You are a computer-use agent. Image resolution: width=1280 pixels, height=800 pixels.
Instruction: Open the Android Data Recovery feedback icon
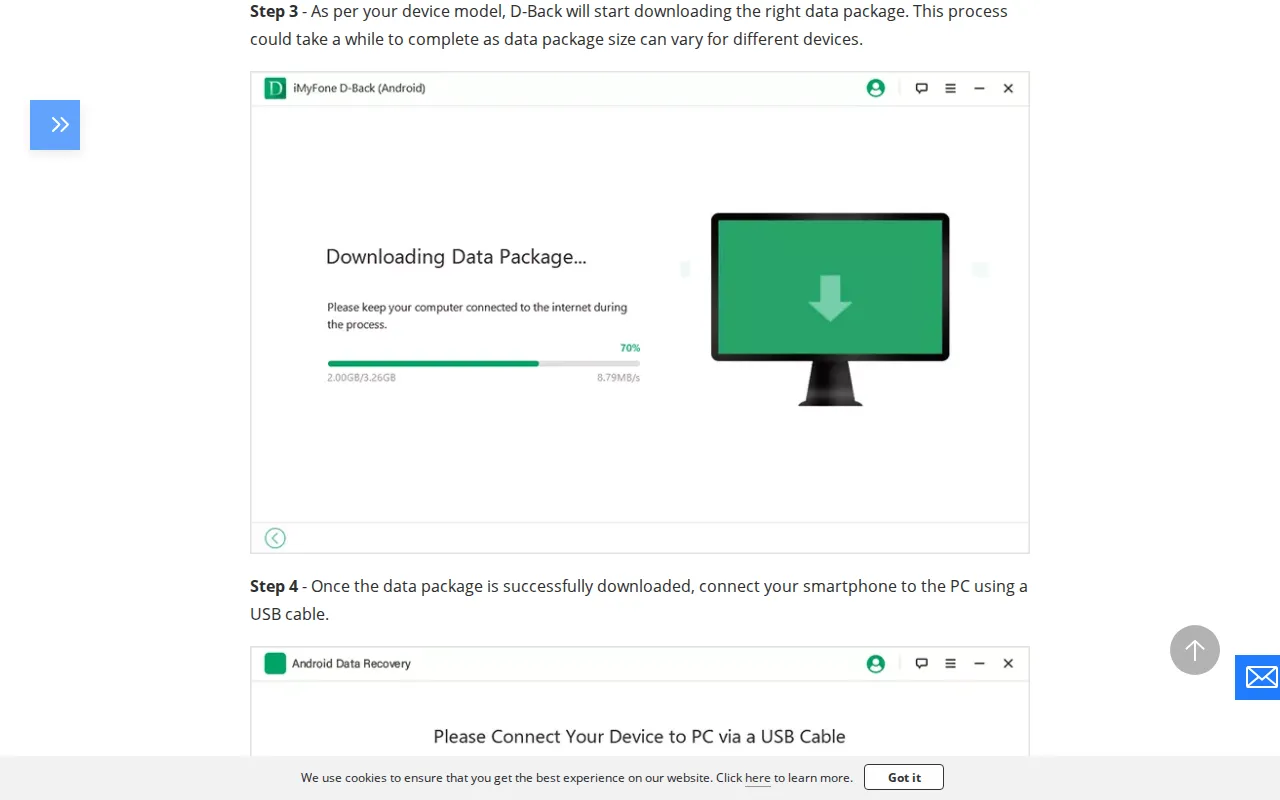tap(922, 663)
